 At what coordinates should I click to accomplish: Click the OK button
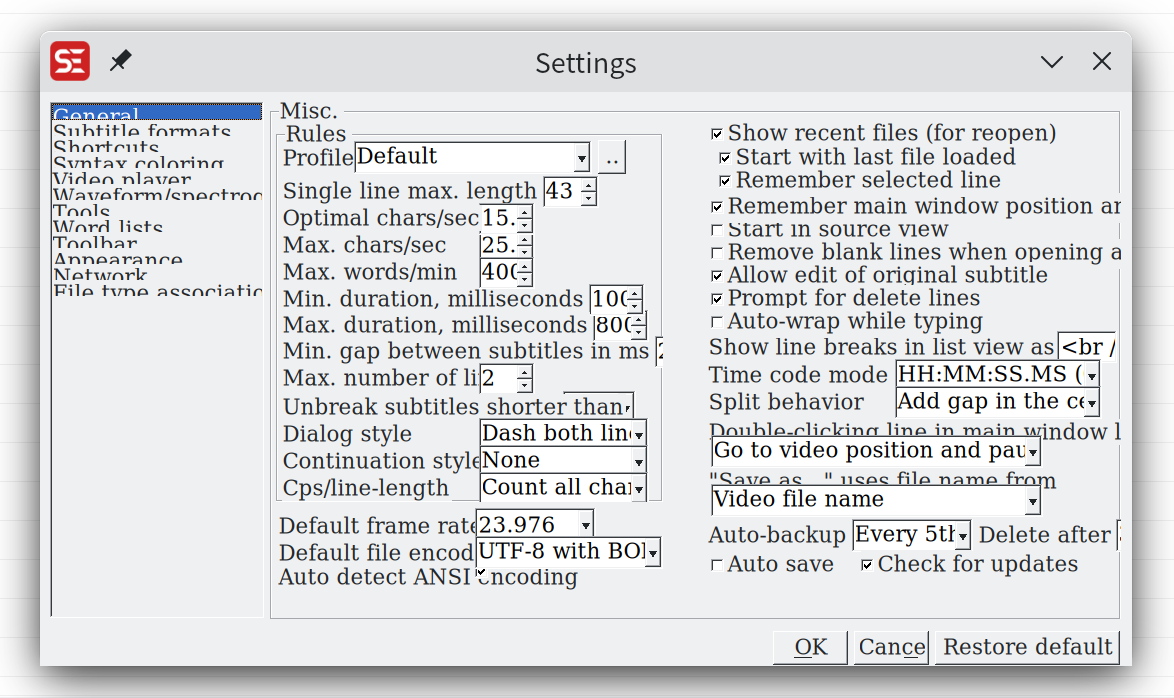point(809,647)
